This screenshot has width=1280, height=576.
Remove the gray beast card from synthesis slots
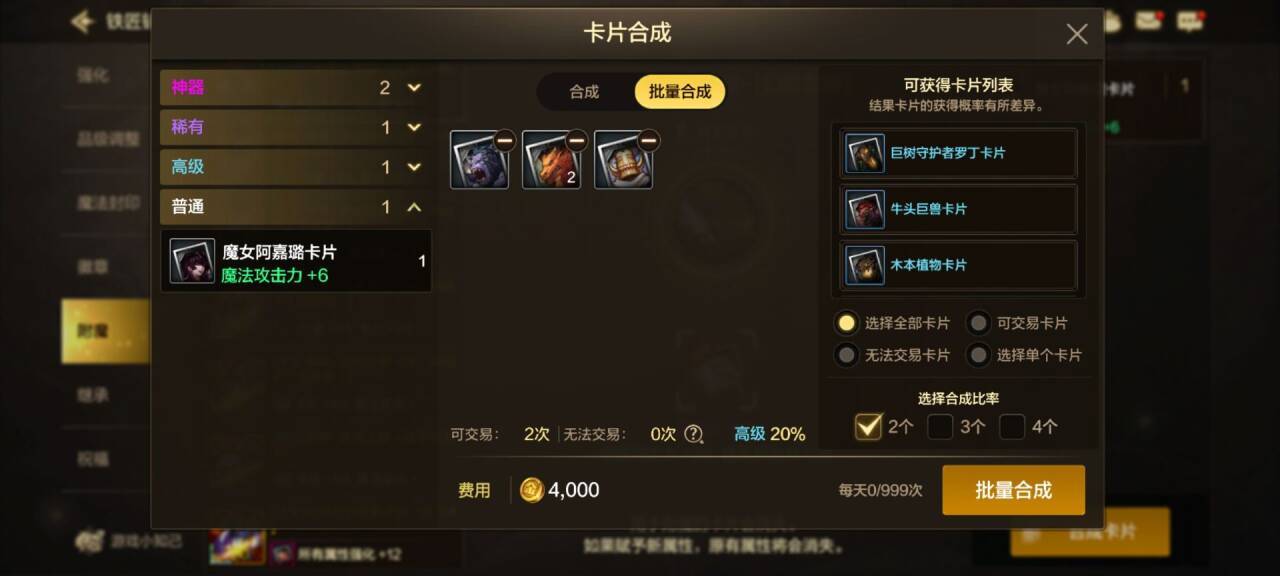point(505,141)
